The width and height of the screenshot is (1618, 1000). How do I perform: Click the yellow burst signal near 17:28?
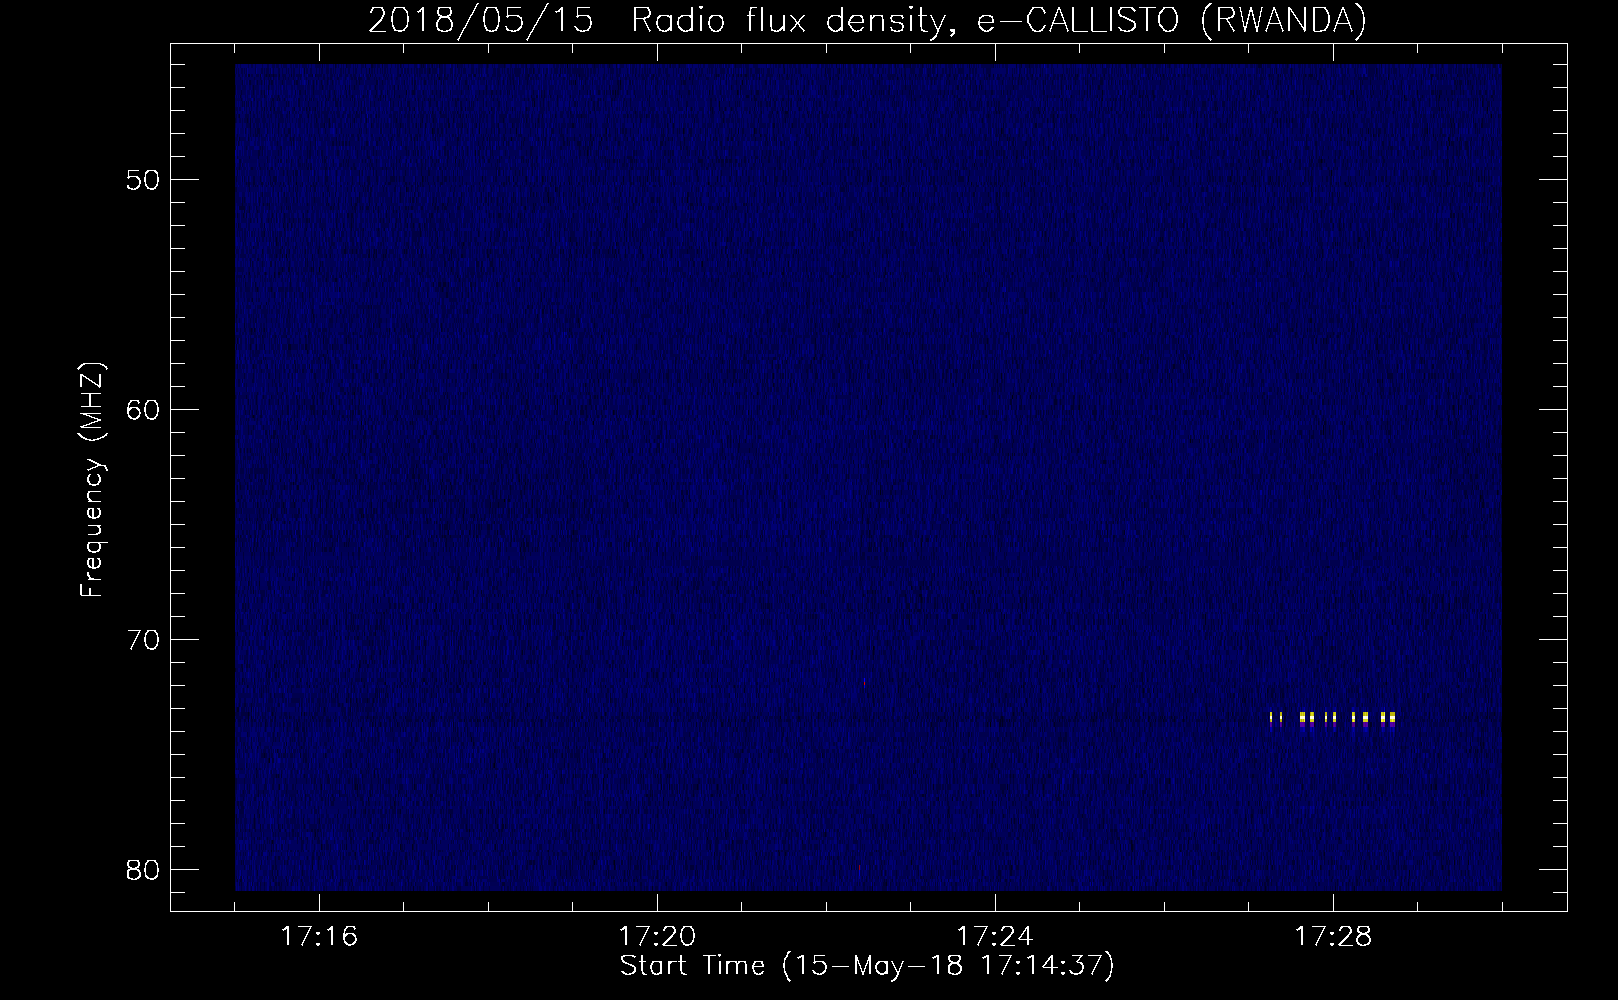(x=1332, y=718)
